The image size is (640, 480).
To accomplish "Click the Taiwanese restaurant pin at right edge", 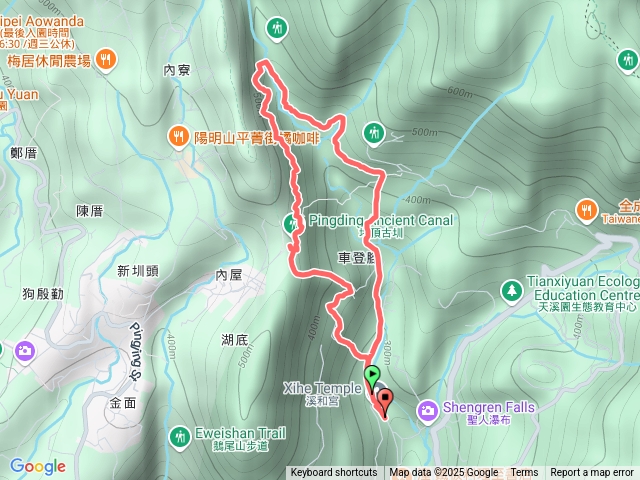I will (587, 211).
